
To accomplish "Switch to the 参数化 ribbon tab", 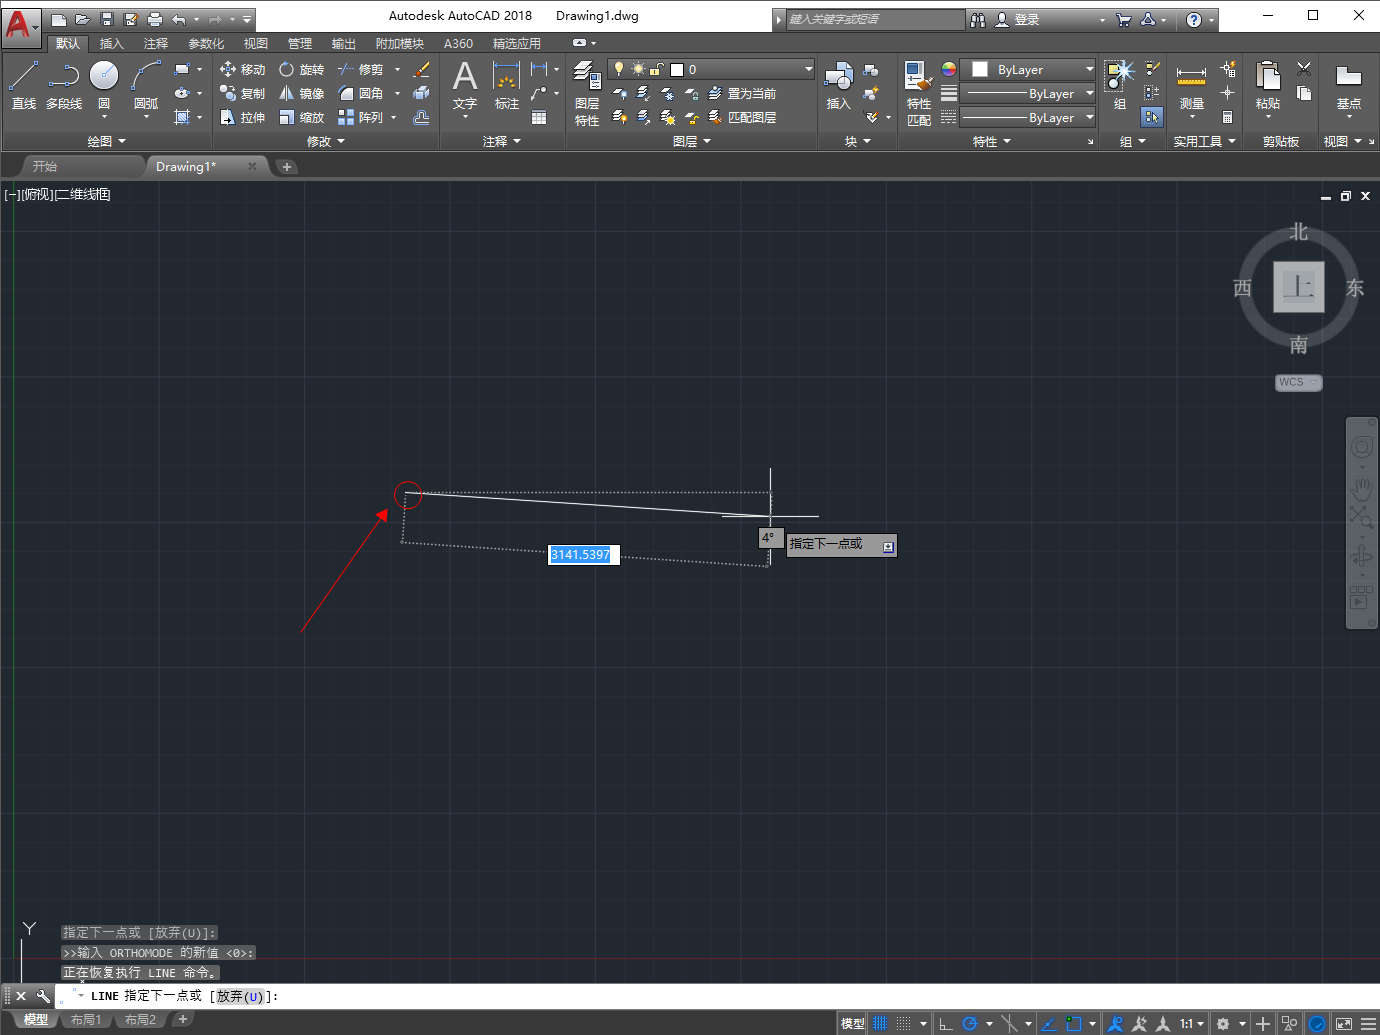I will click(x=206, y=43).
